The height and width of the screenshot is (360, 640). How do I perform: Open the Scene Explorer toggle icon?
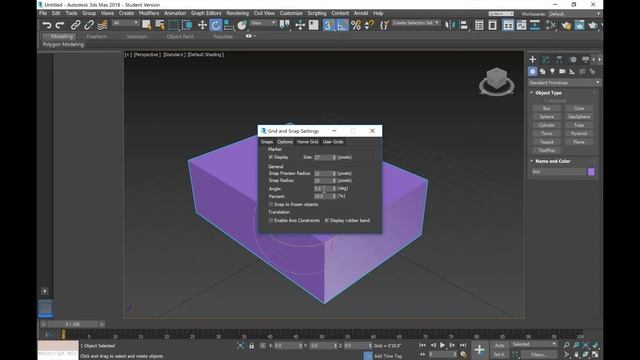[x=479, y=25]
